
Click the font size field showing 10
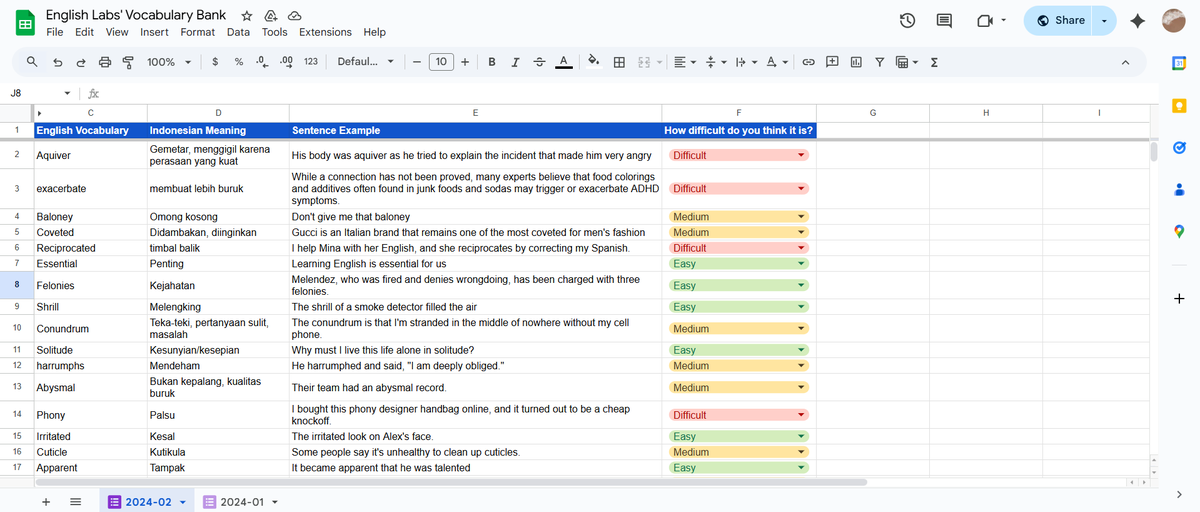pyautogui.click(x=441, y=62)
